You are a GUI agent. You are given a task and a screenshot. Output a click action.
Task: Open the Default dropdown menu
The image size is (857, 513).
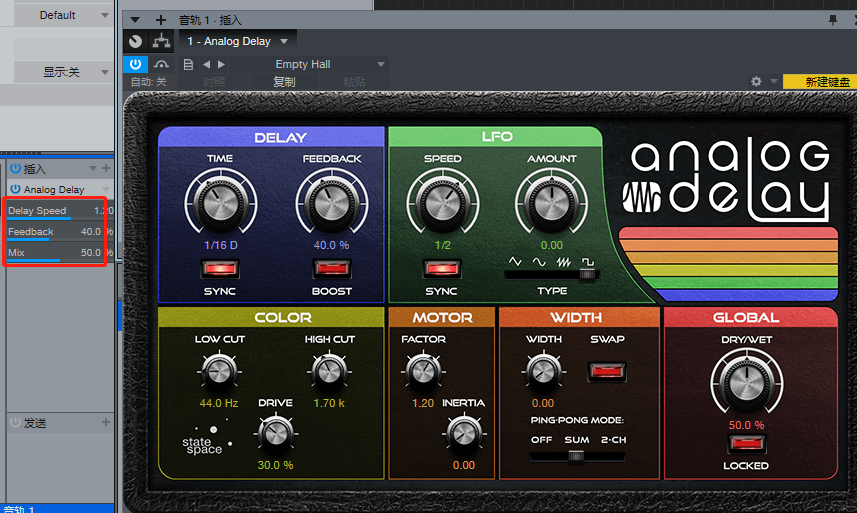[x=62, y=15]
